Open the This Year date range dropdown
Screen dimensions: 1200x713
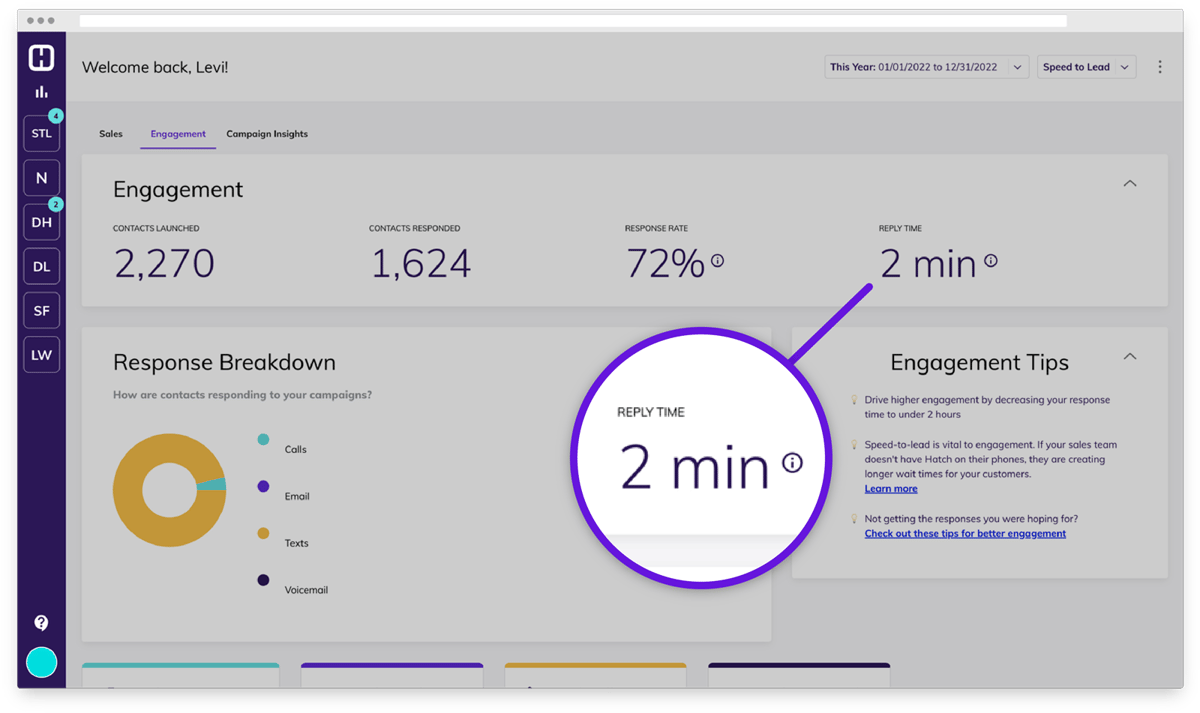click(x=926, y=67)
